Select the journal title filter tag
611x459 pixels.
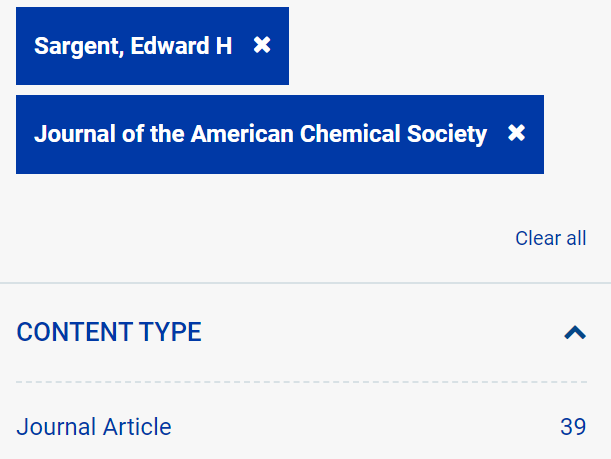pyautogui.click(x=280, y=134)
